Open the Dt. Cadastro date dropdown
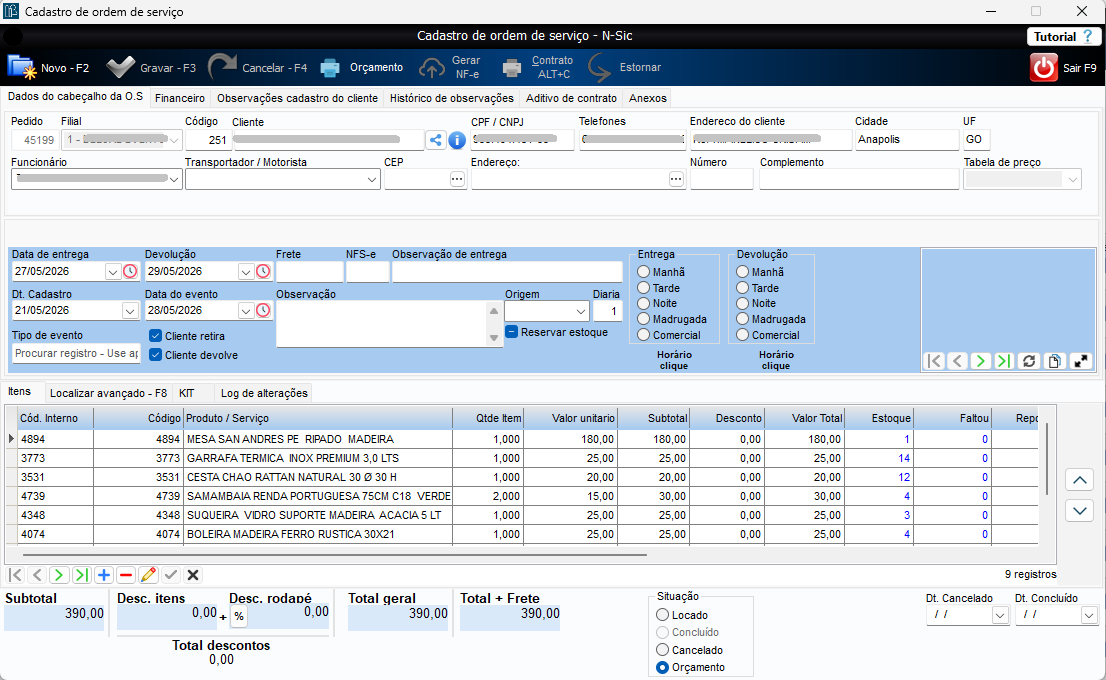The image size is (1106, 680). 130,310
